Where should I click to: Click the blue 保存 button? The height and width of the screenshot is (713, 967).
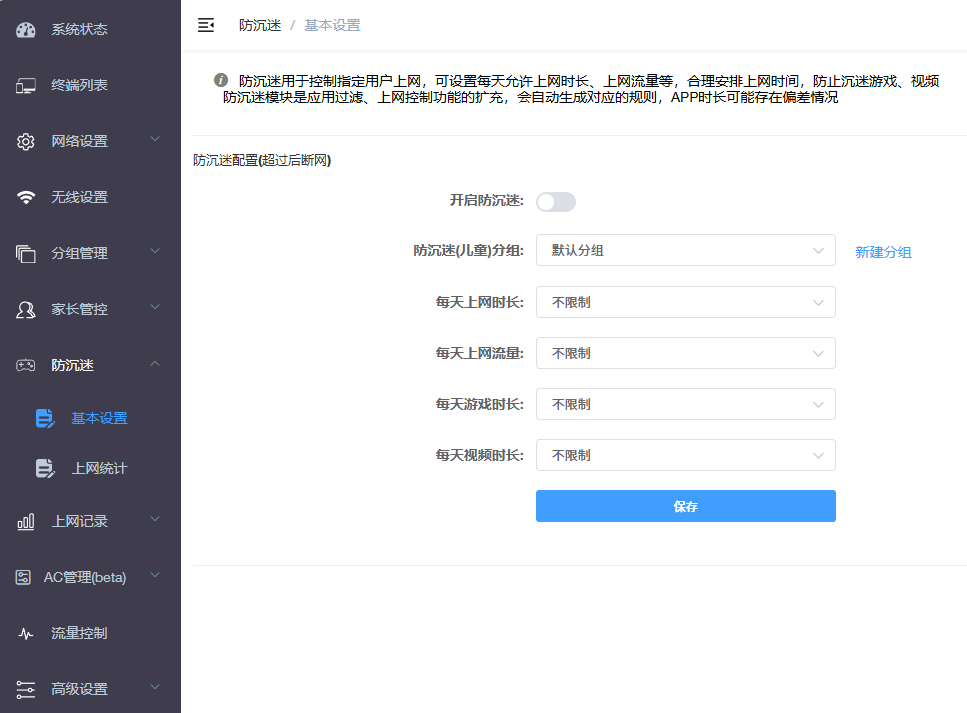(x=685, y=506)
